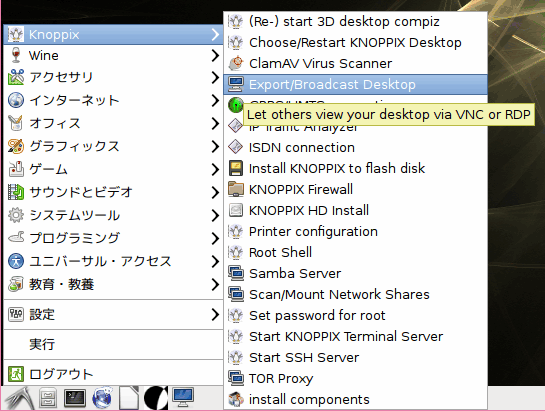Image resolution: width=545 pixels, height=411 pixels.
Task: Launch TOR Proxy
Action: (x=355, y=378)
